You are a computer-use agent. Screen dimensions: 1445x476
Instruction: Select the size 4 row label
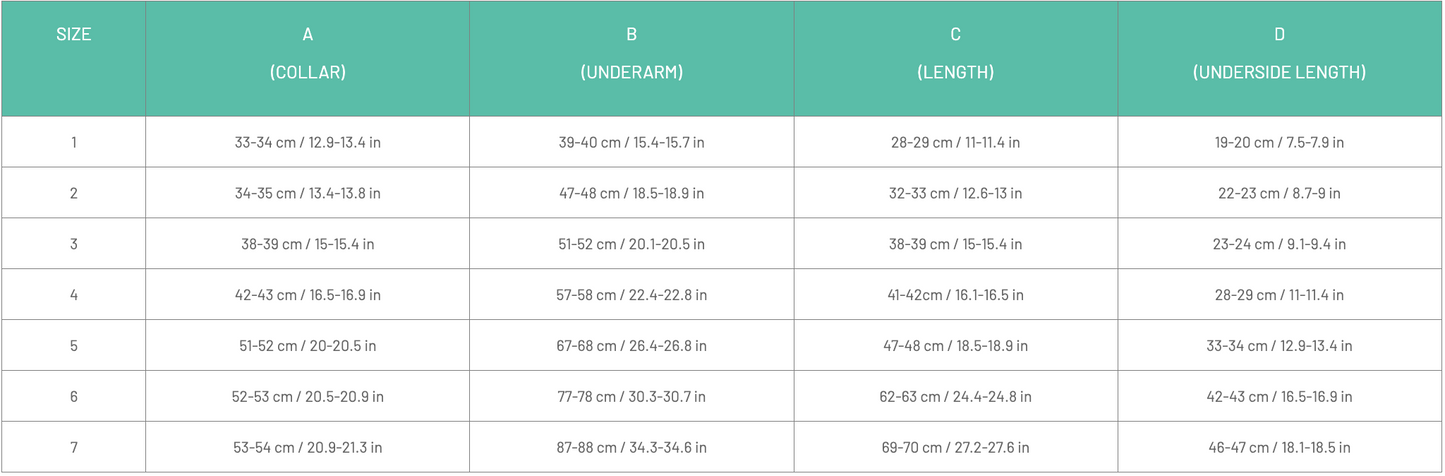(x=73, y=295)
